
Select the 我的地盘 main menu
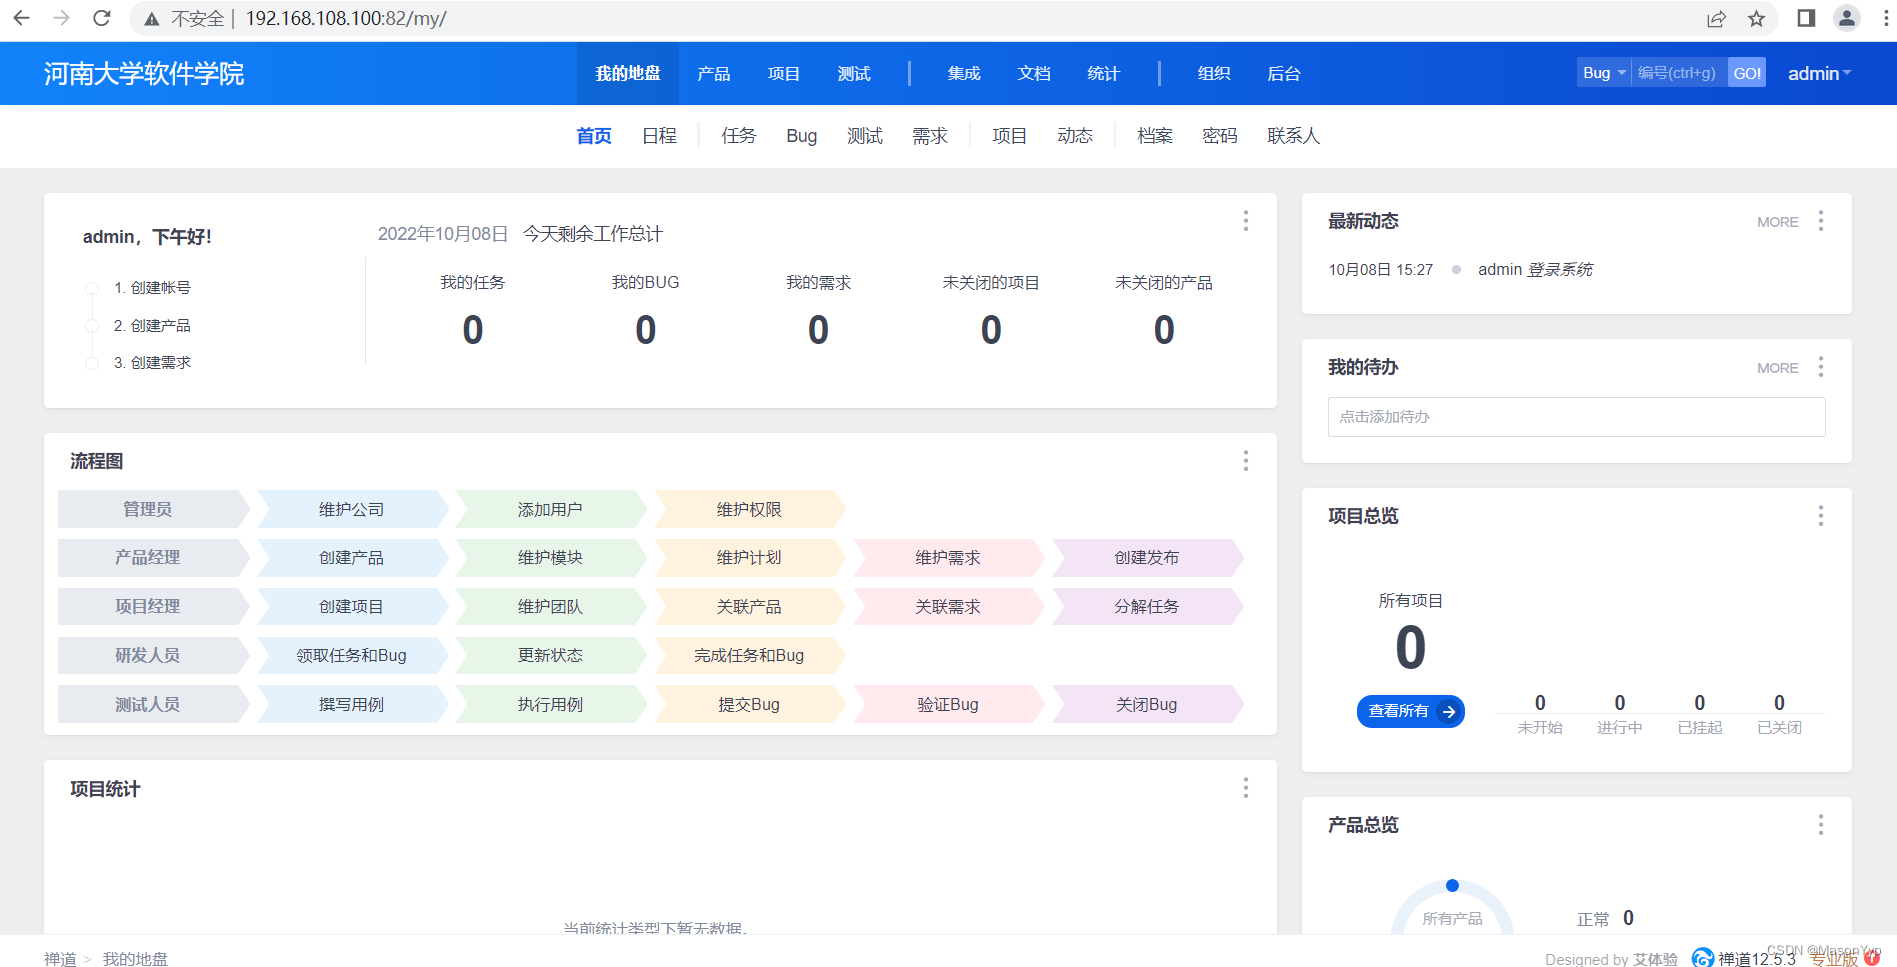coord(628,73)
